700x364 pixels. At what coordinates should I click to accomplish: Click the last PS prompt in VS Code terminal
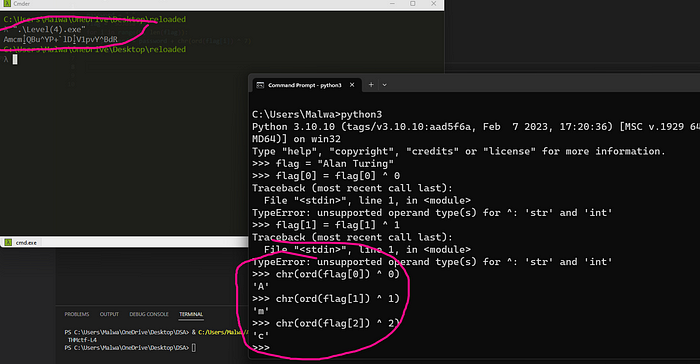point(130,347)
